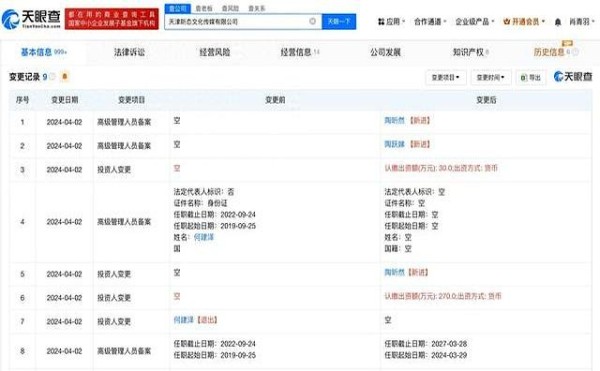Open the 基本信息 section tab
Viewport: 600px width, 371px height.
click(44, 52)
